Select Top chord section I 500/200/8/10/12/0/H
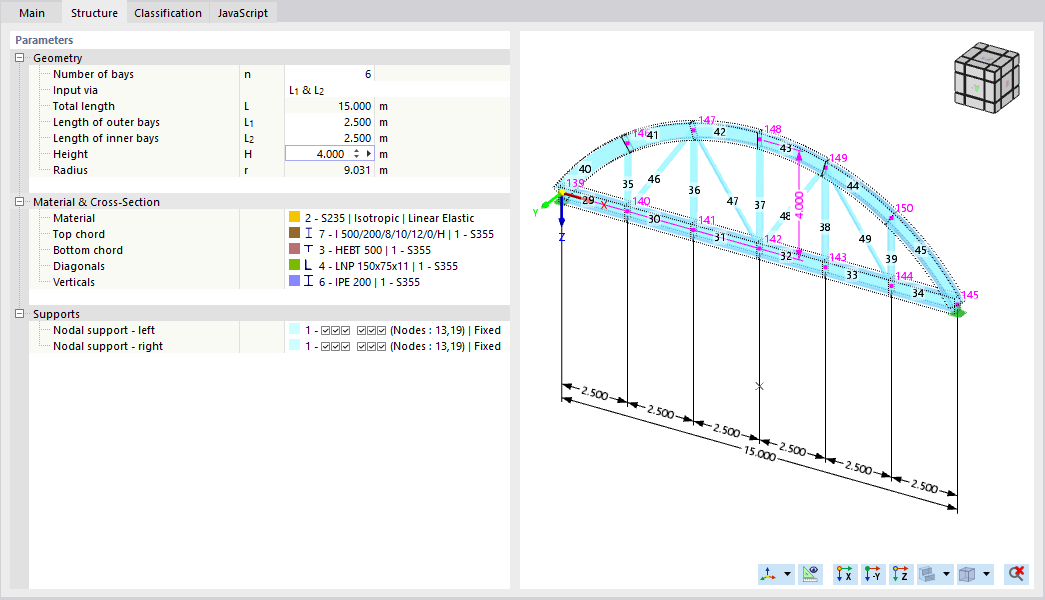 click(x=406, y=234)
